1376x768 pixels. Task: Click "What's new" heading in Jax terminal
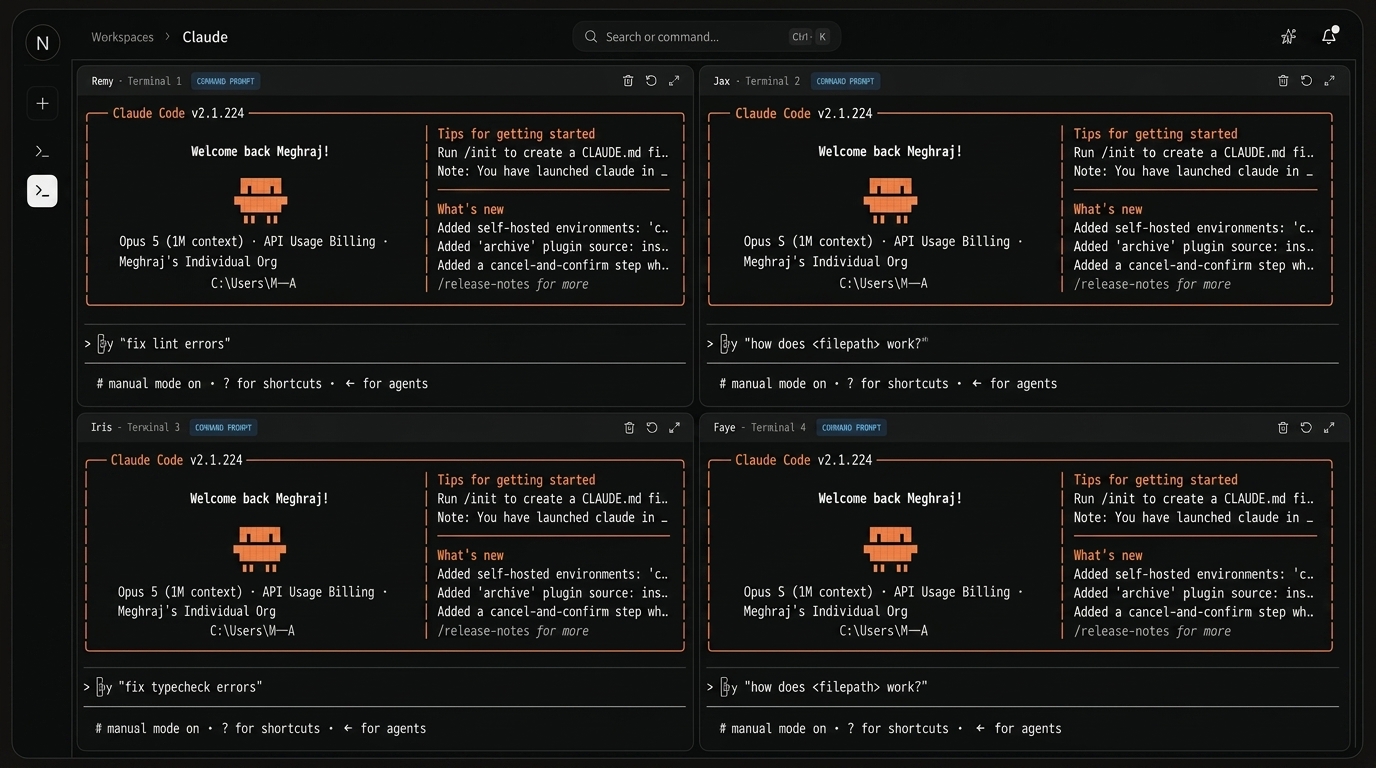(1108, 210)
